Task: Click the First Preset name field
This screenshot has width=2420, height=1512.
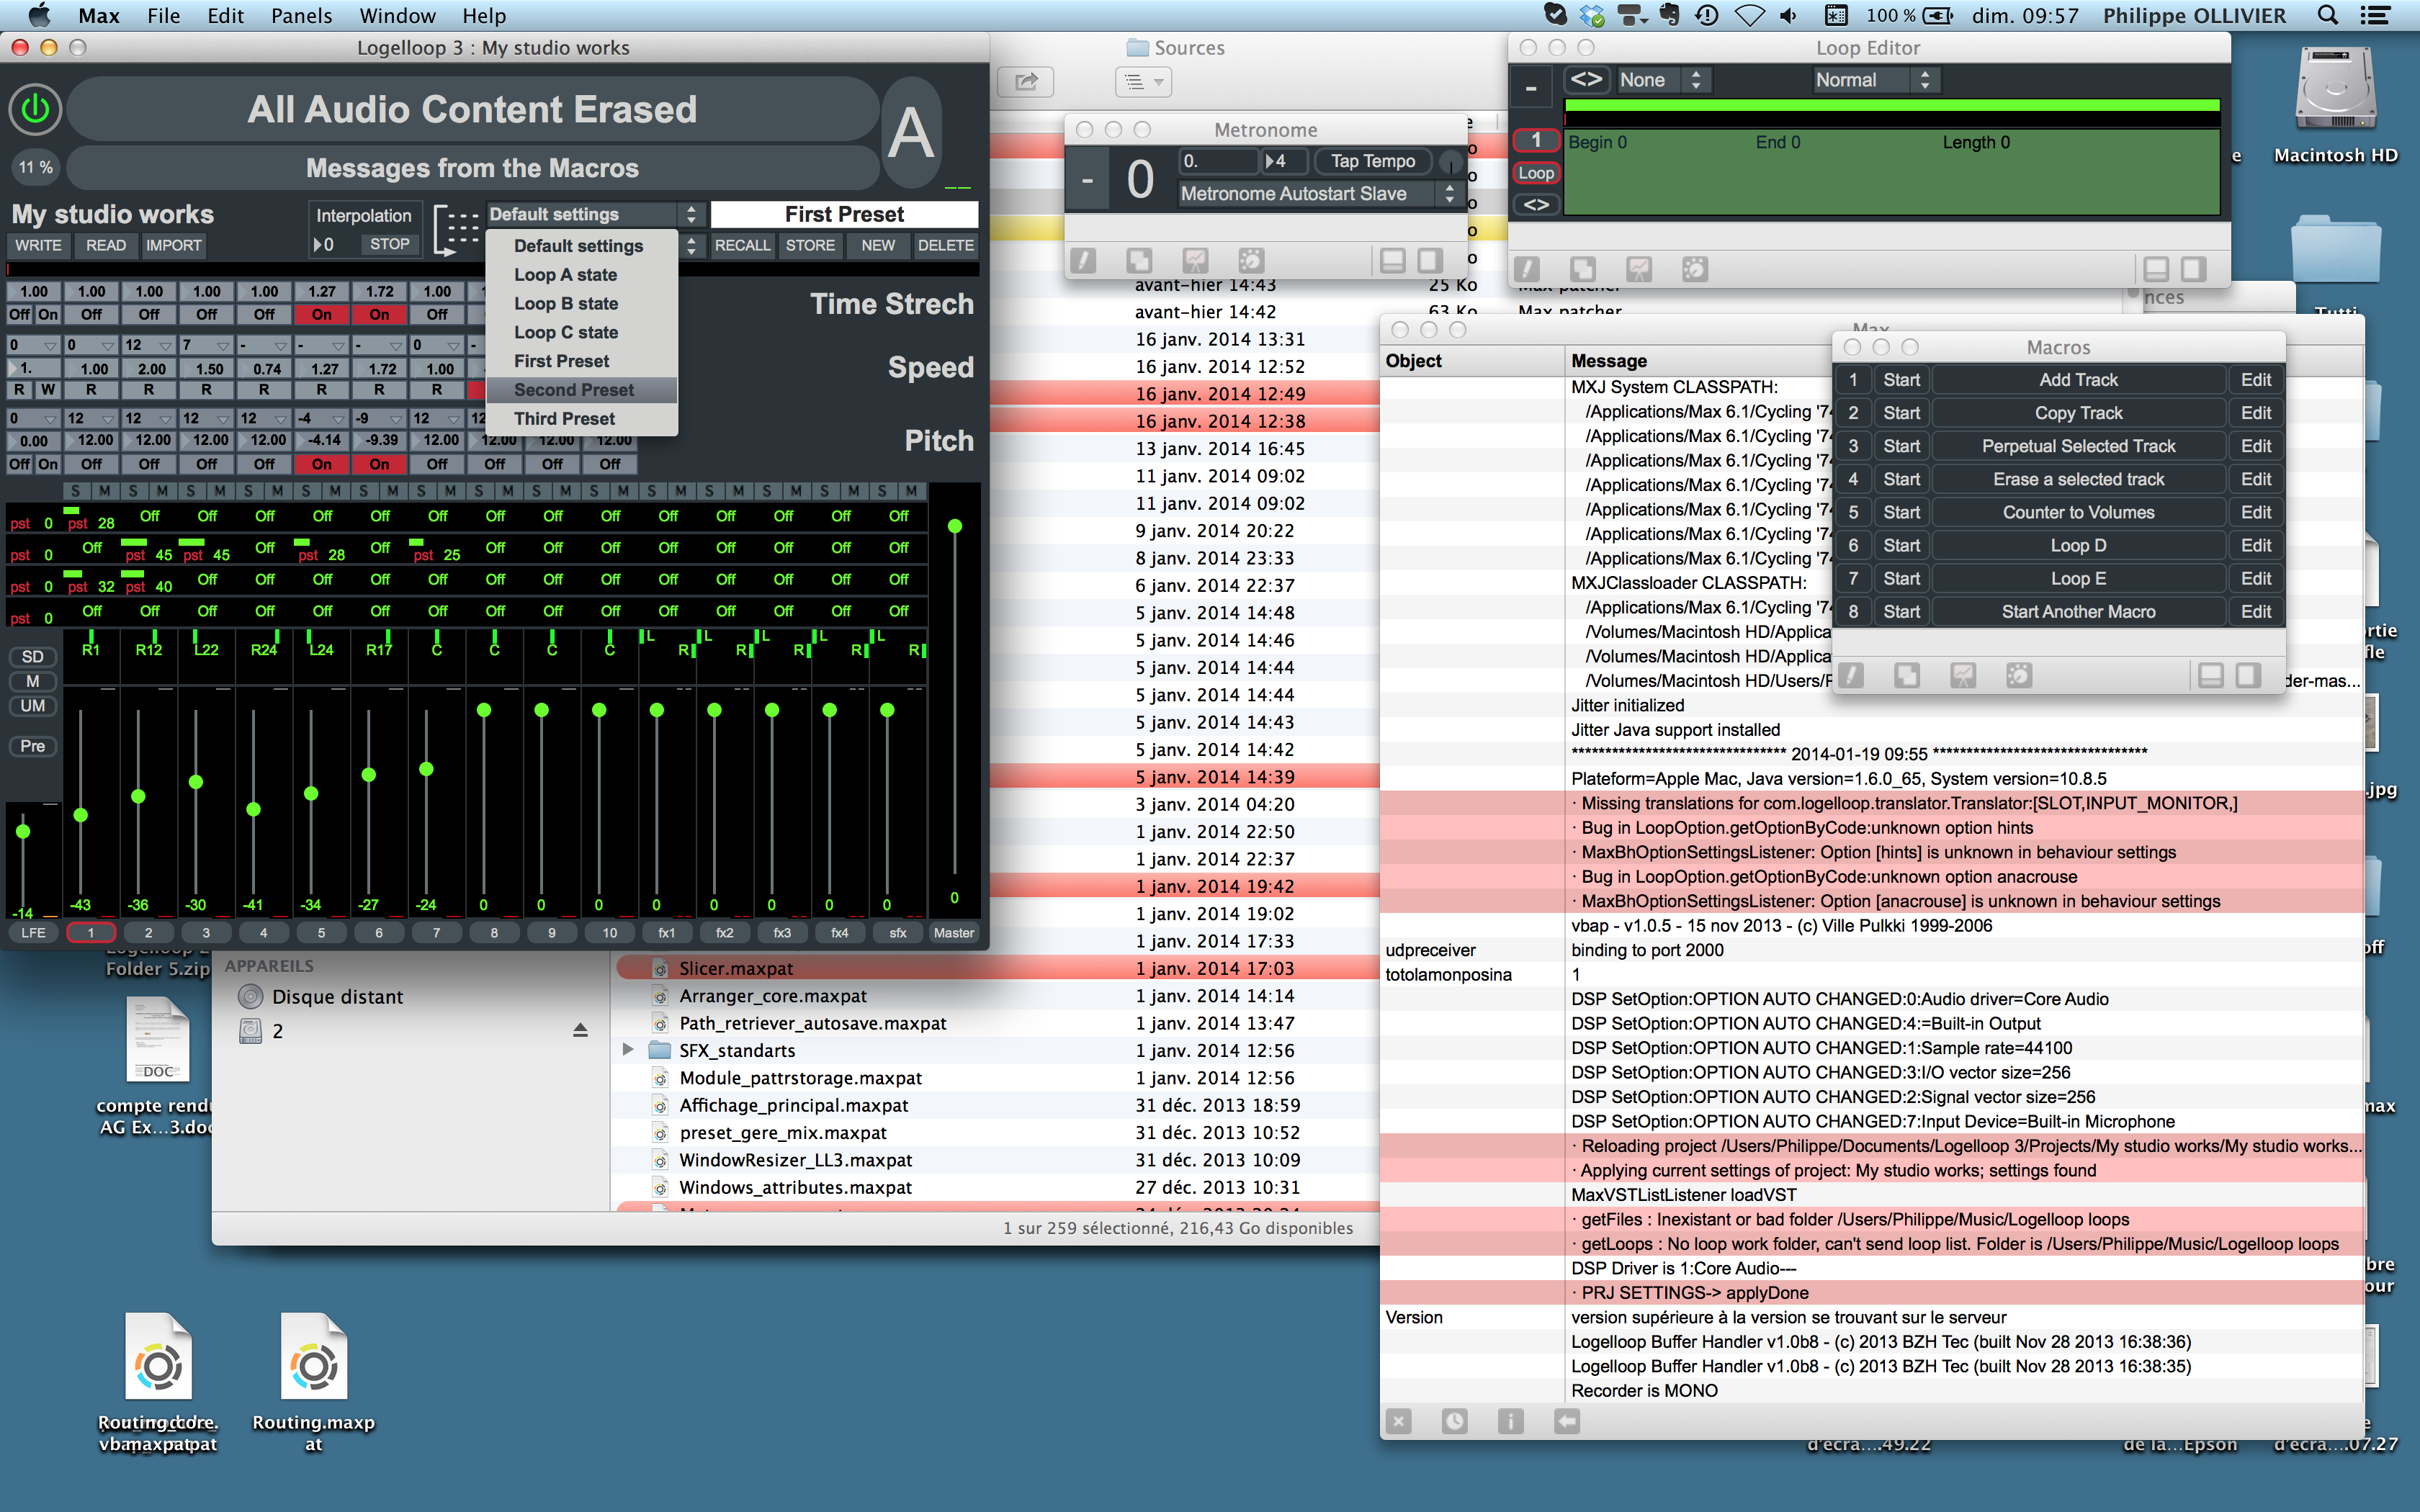Action: 844,214
